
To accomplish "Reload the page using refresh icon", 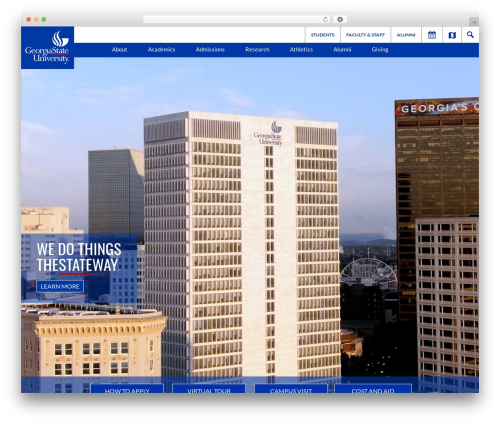I will pos(325,19).
